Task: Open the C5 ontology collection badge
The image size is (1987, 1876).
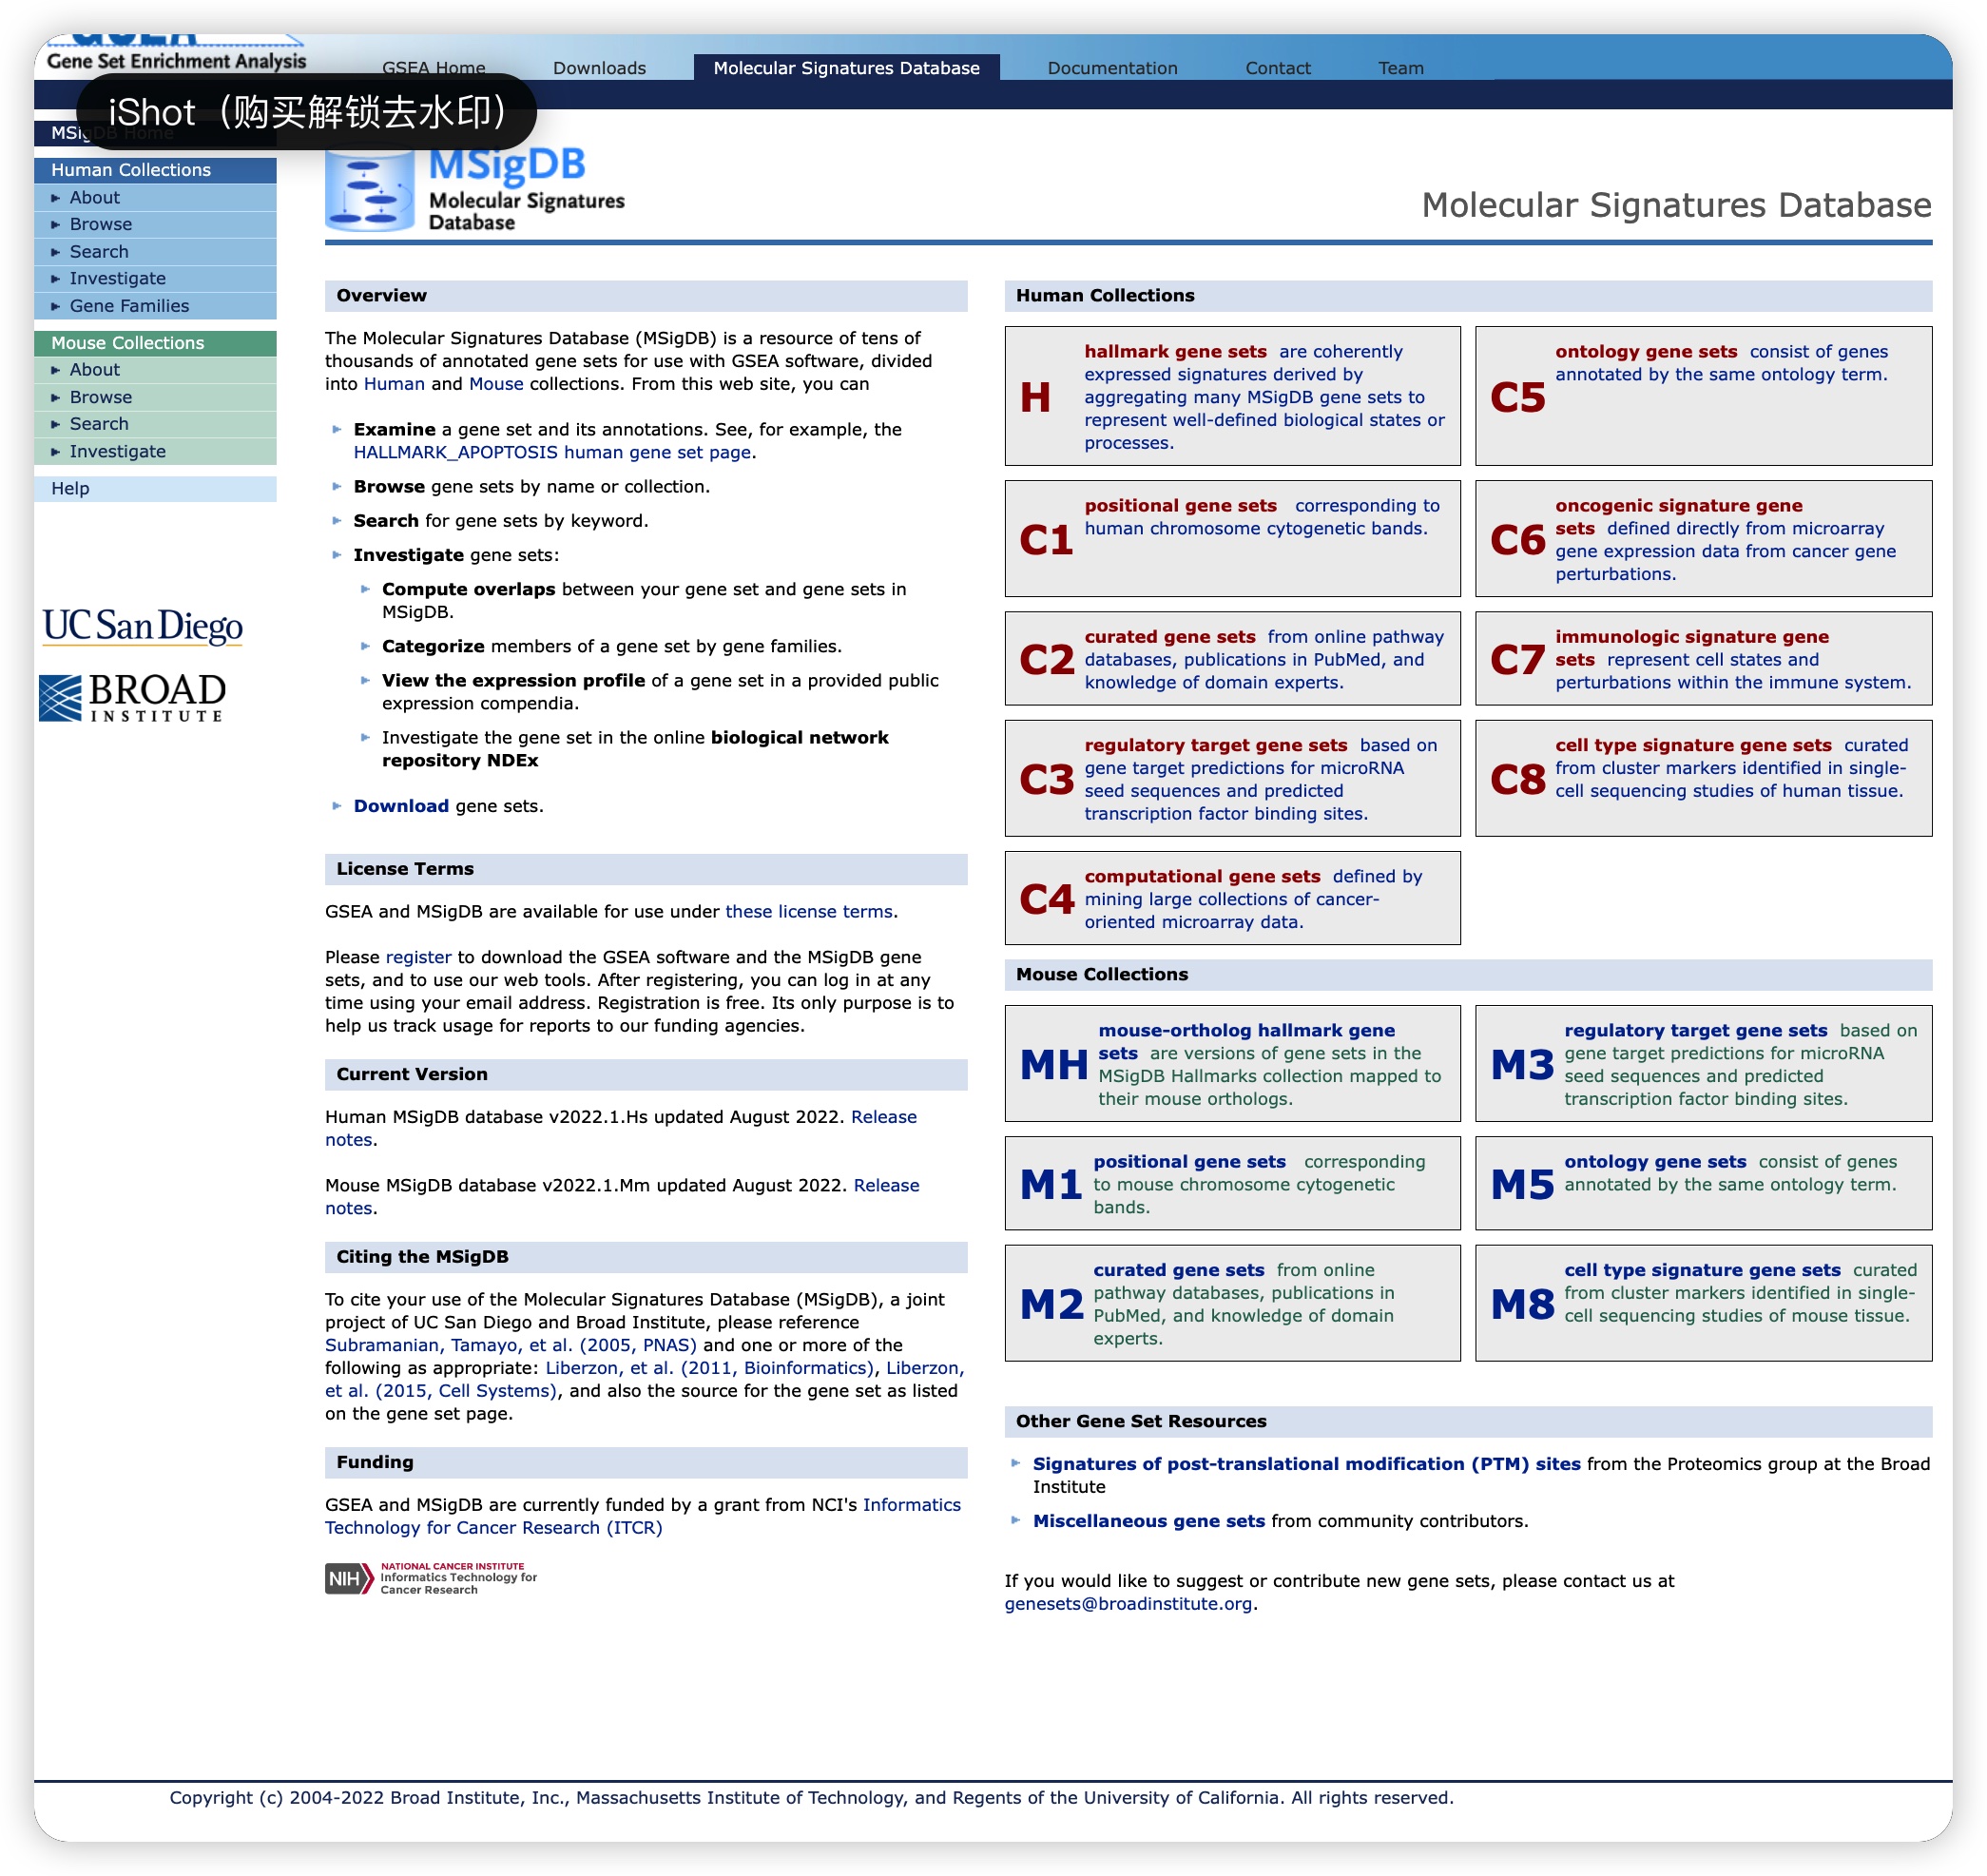Action: point(1517,397)
